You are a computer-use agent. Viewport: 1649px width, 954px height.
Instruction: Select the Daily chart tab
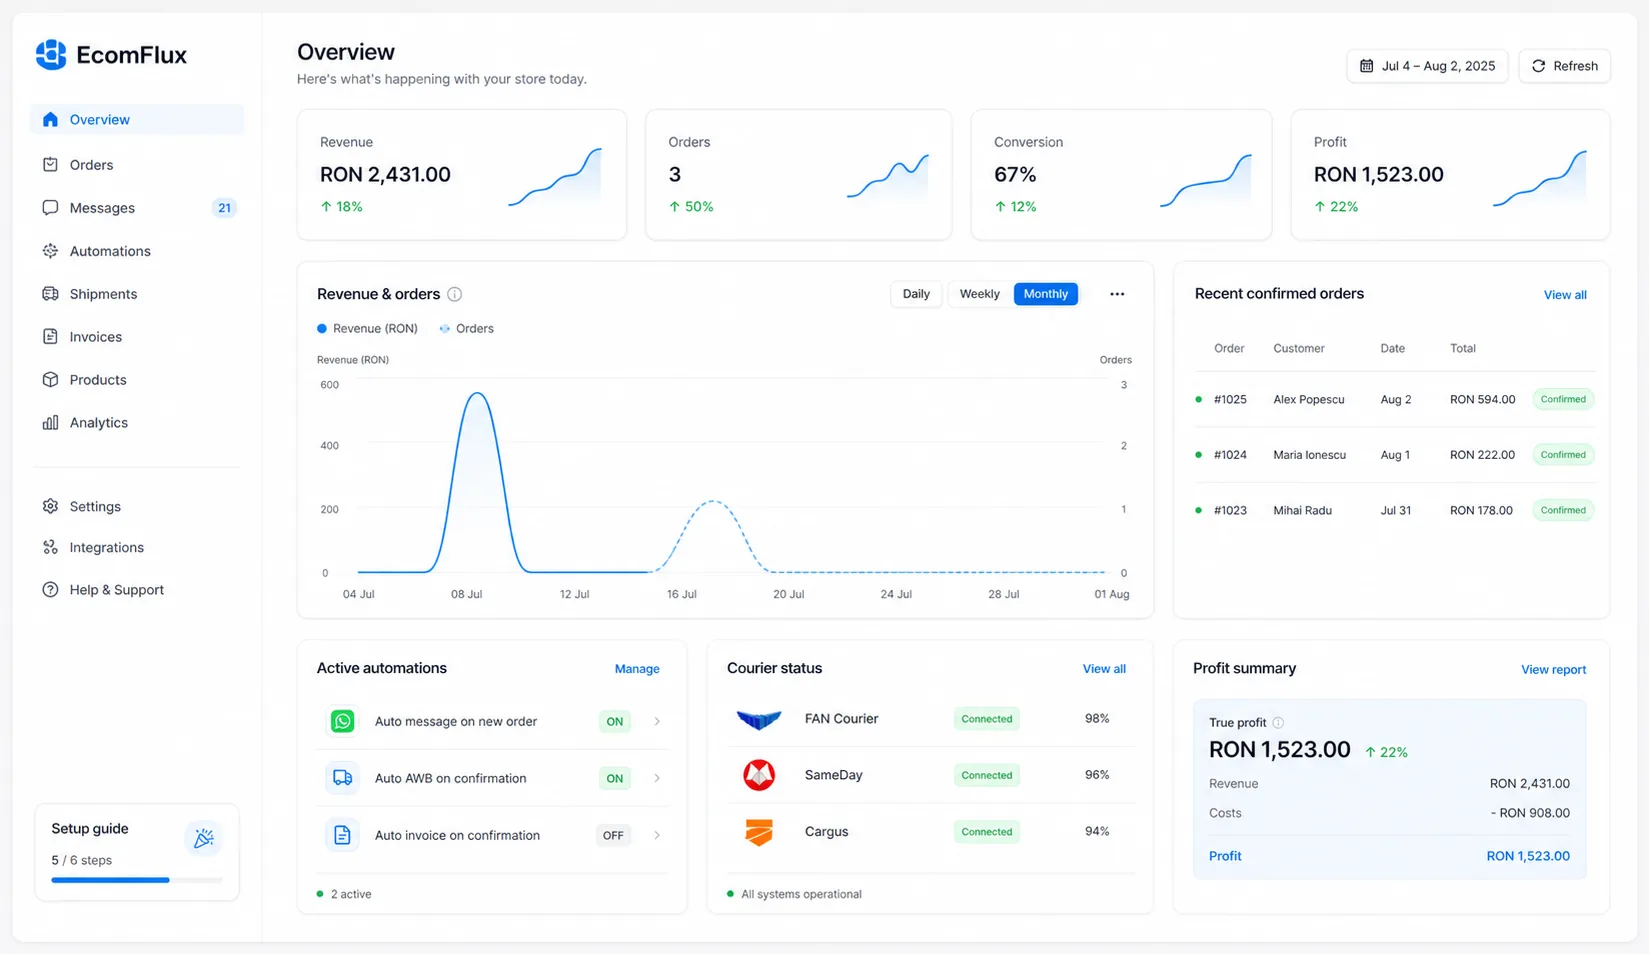click(916, 294)
